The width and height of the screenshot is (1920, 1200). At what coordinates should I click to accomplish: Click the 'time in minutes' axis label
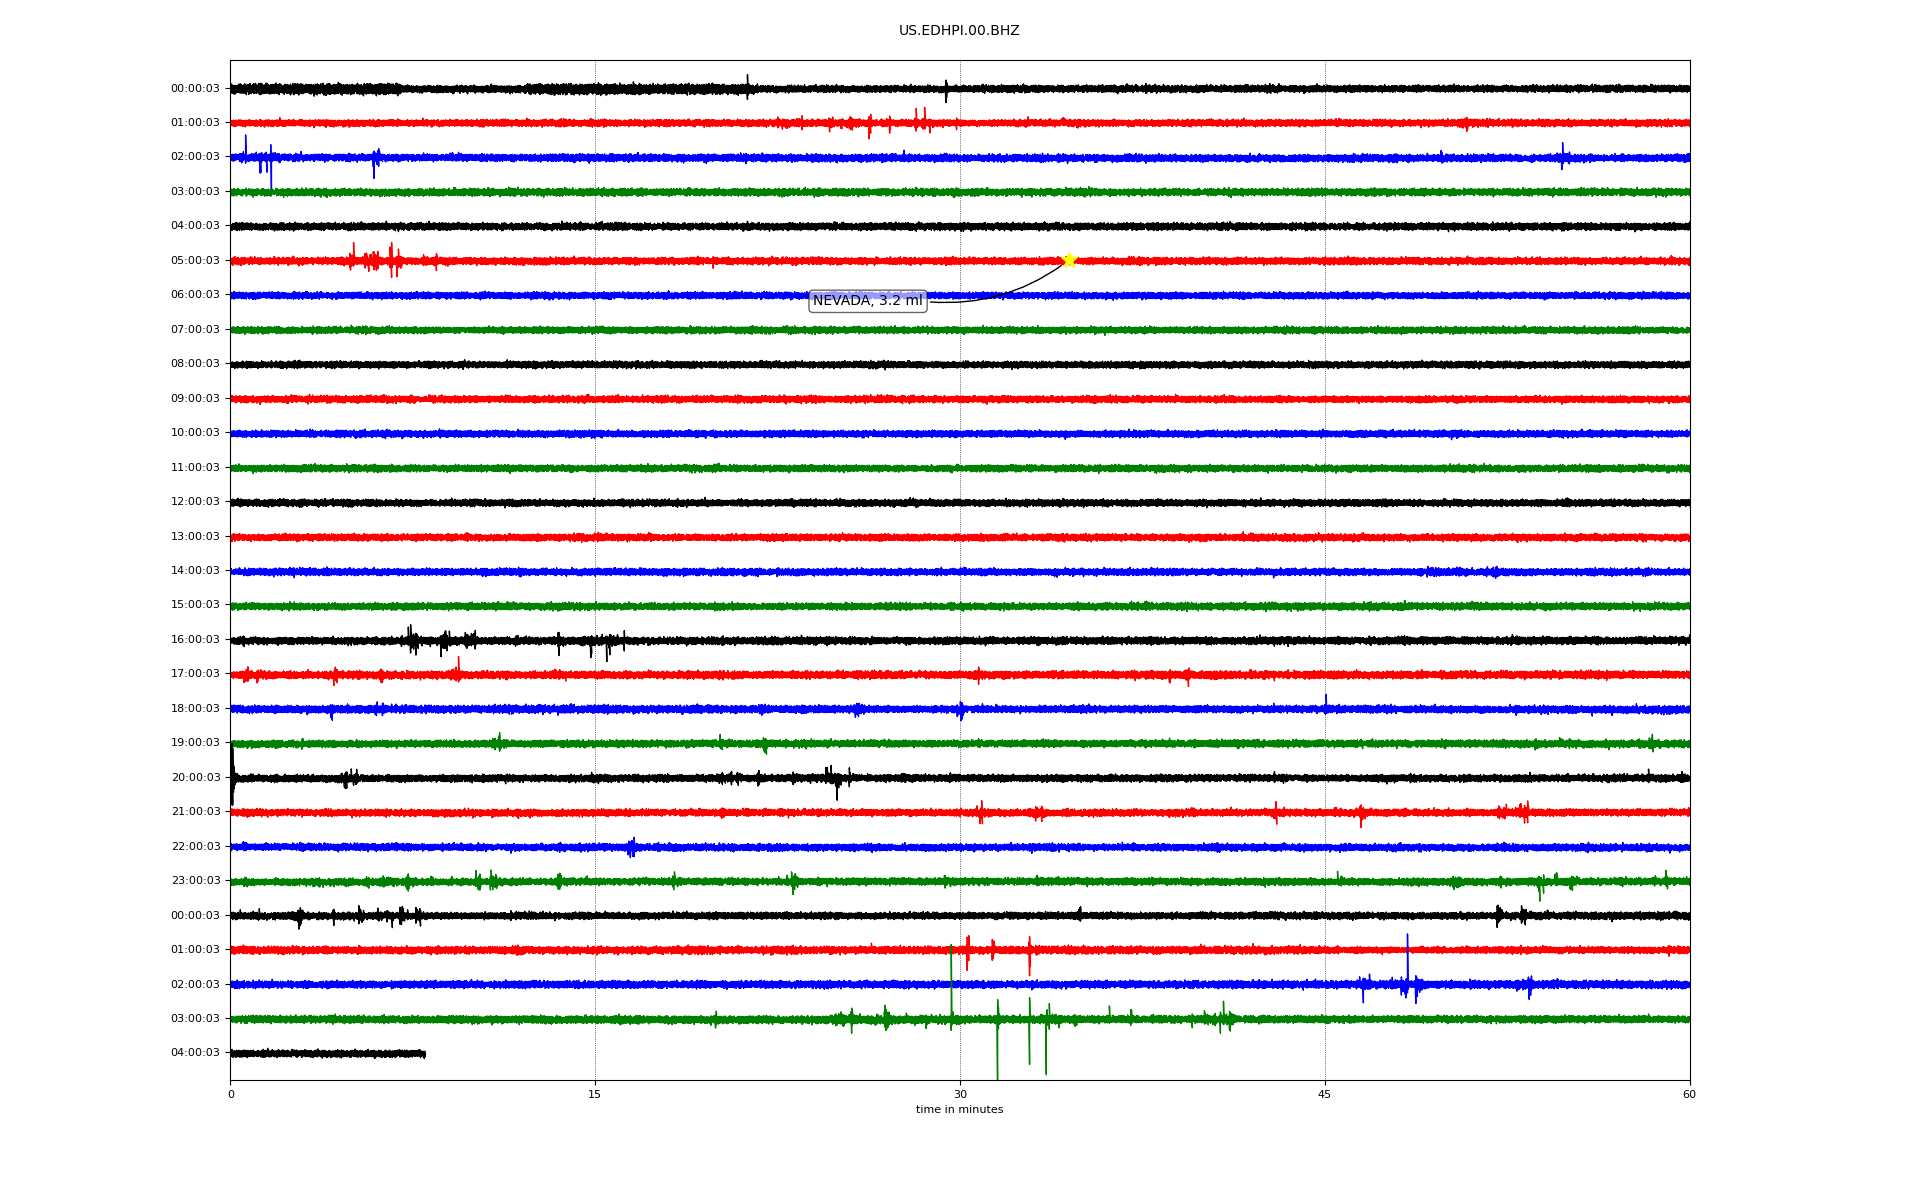pyautogui.click(x=959, y=1110)
